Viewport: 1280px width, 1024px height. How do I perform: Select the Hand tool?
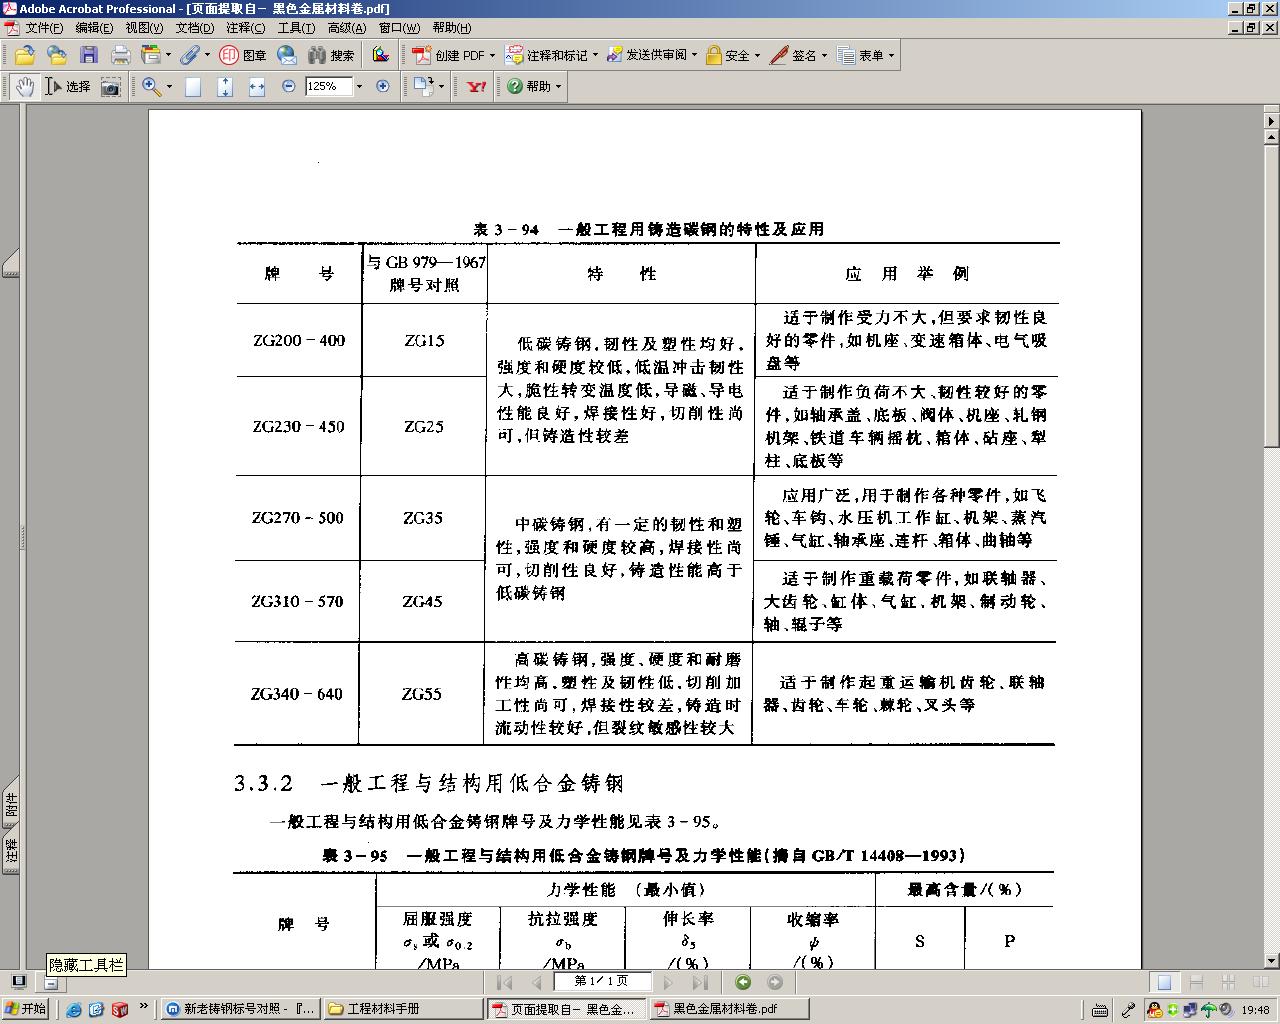click(24, 86)
